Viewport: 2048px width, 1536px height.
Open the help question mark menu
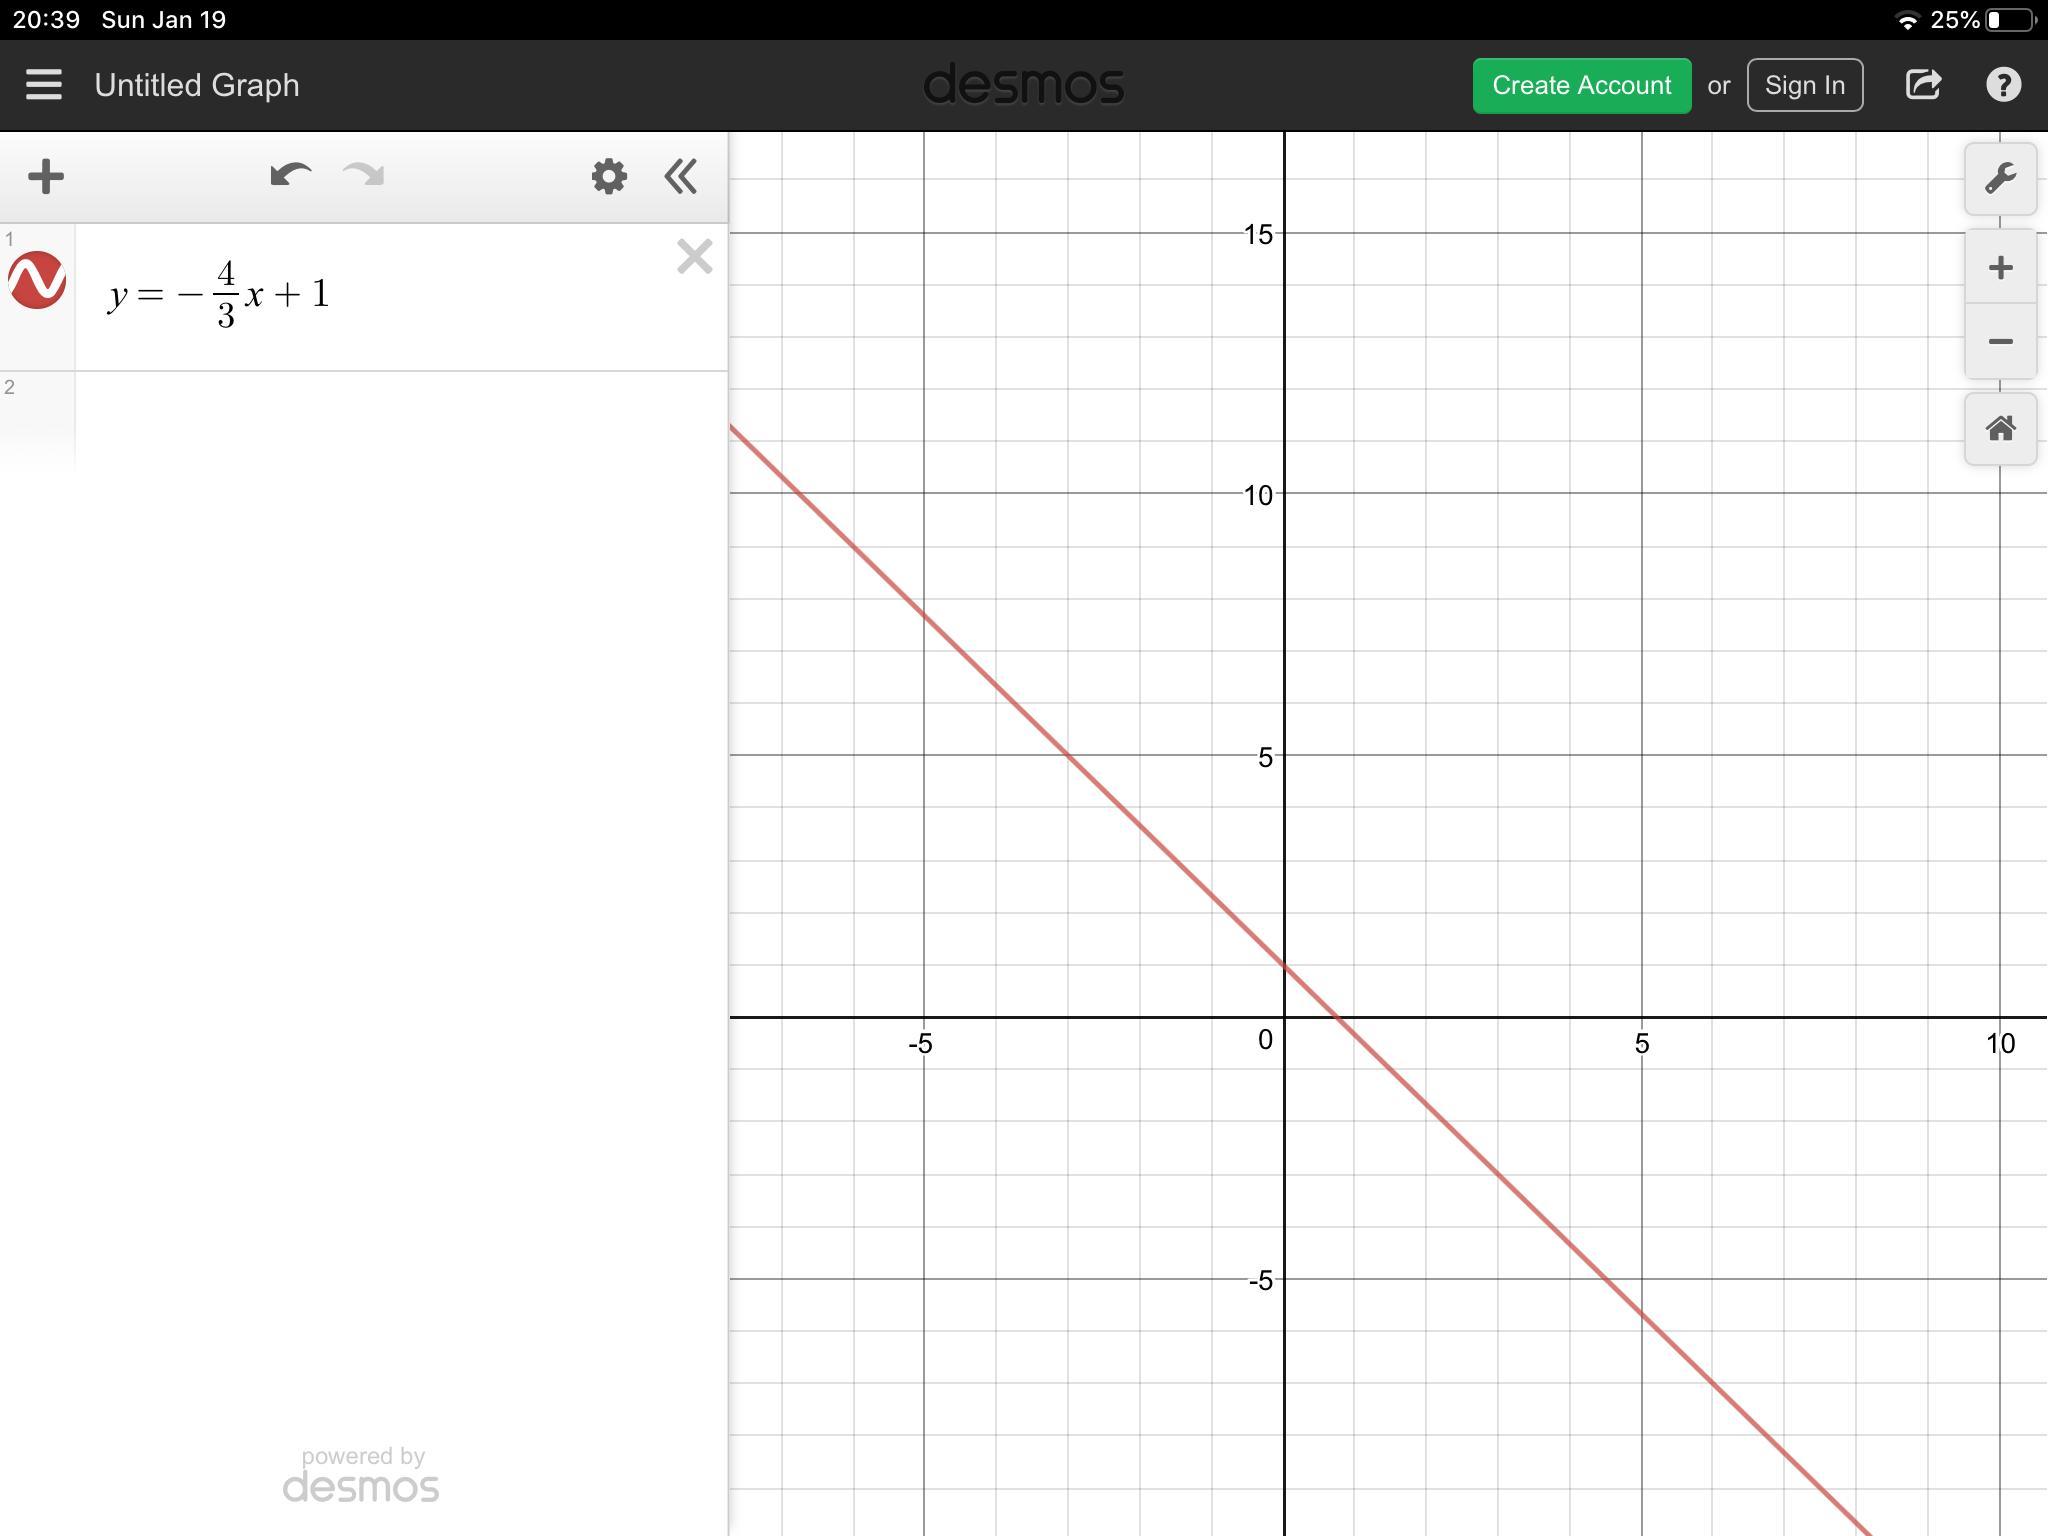click(x=2003, y=85)
